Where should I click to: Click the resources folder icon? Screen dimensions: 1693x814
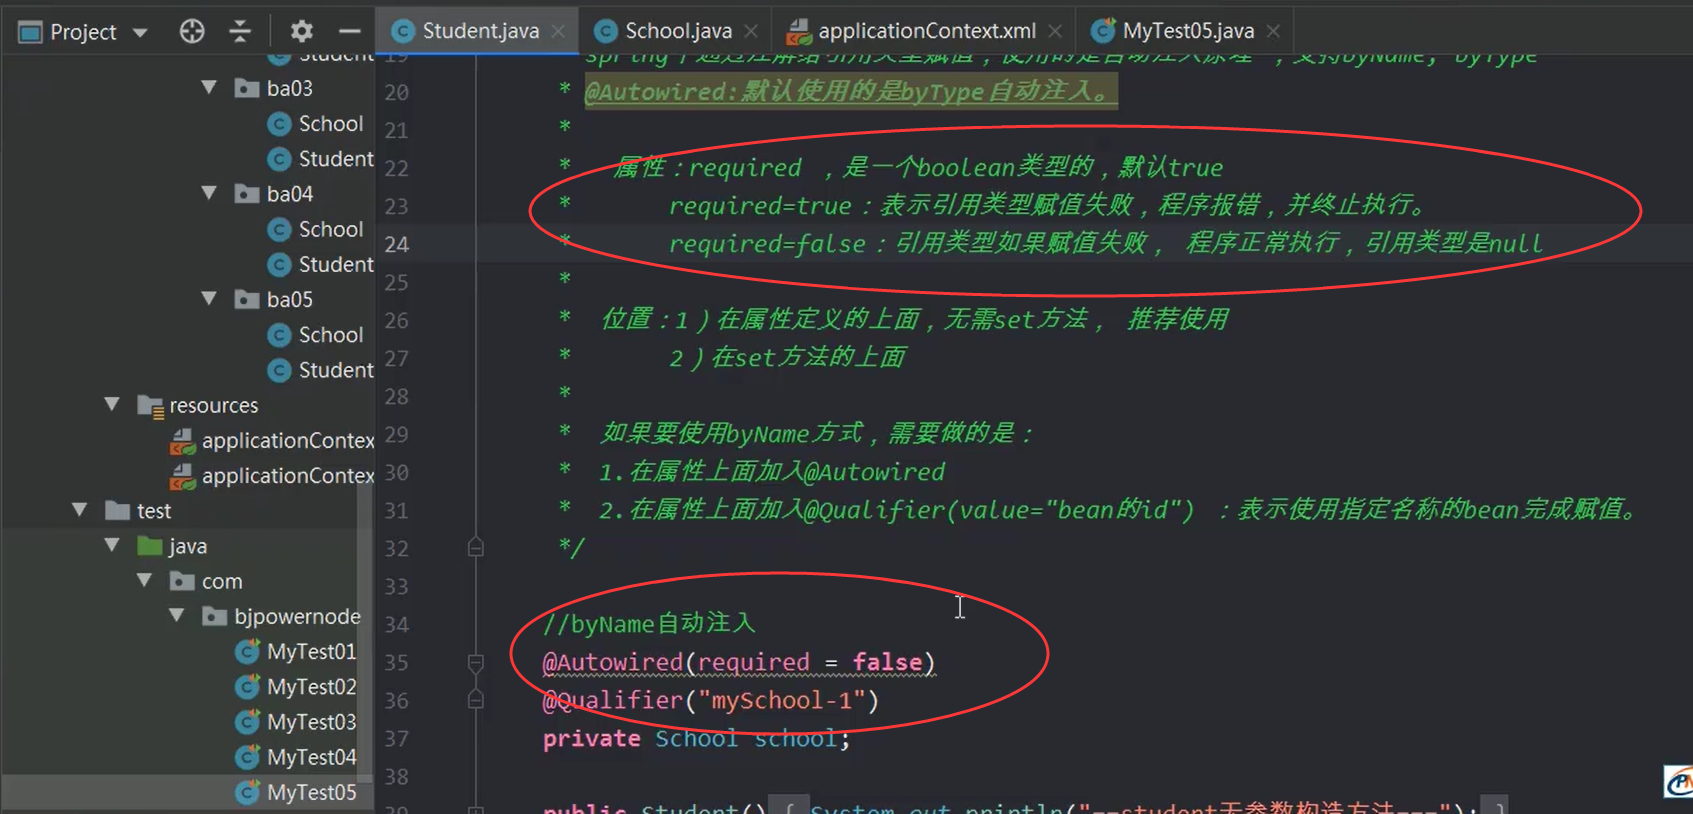tap(150, 406)
